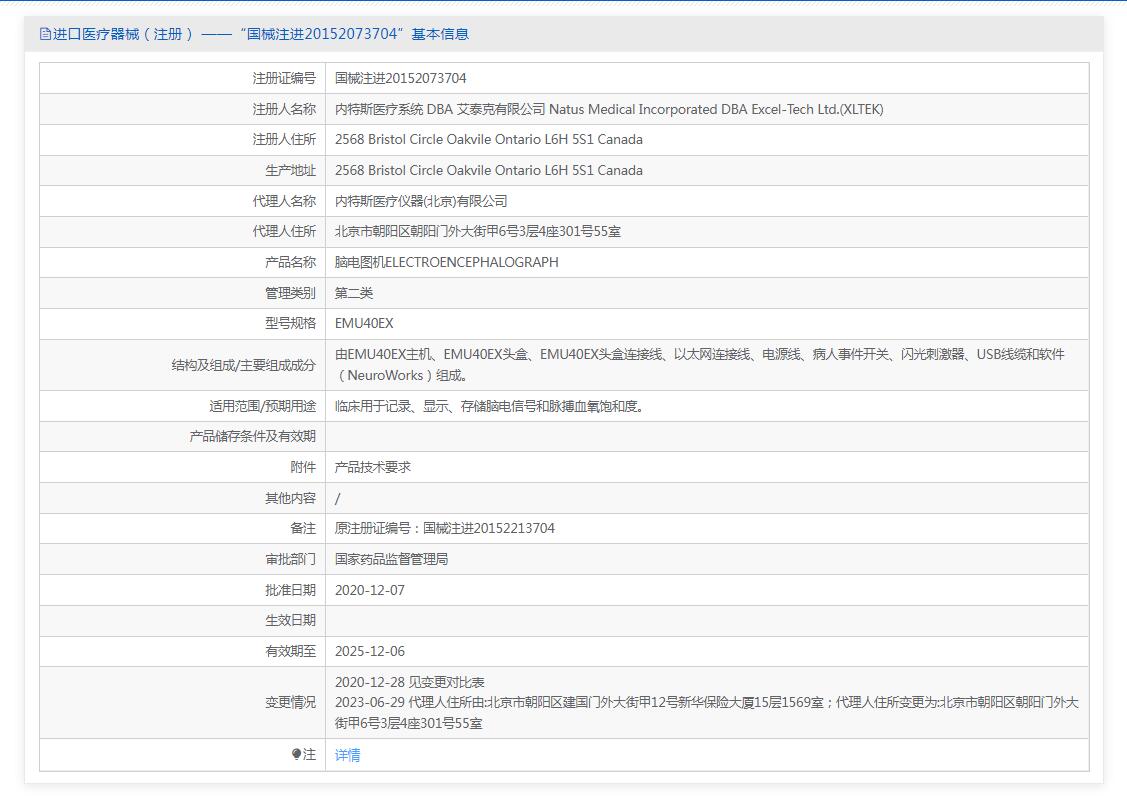Click the 生效日期 label
Screen dimensions: 1127x796
pos(290,621)
